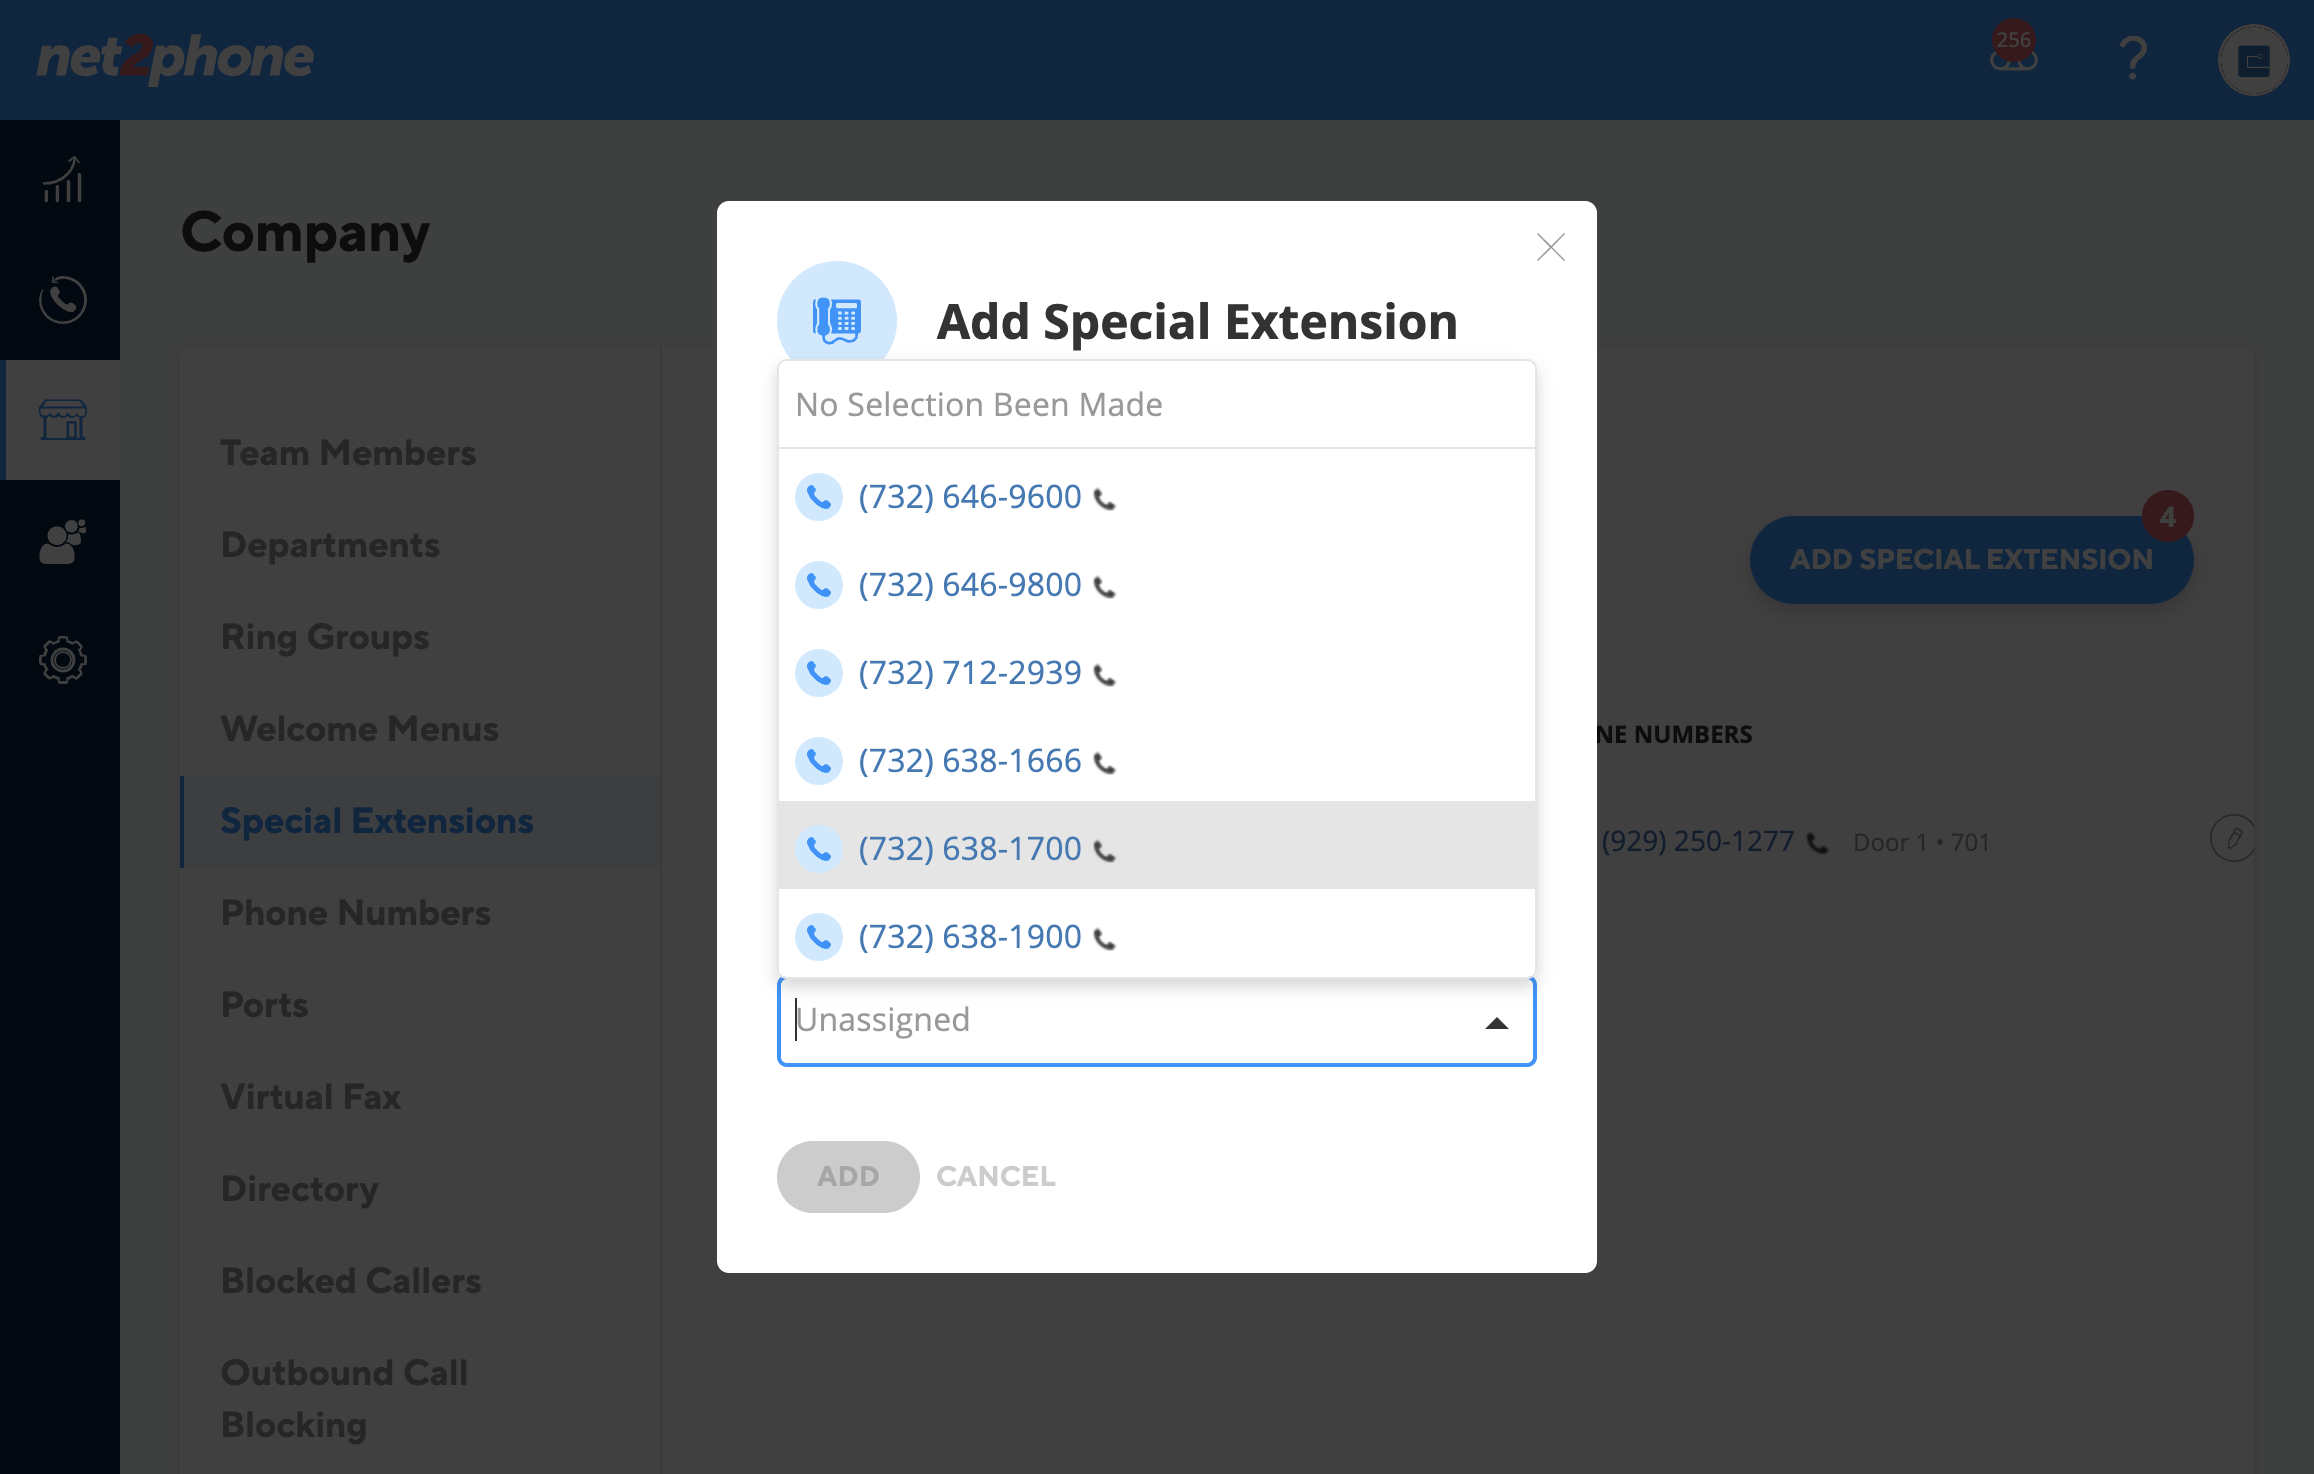Click the ADD SPECIAL EXTENSION button
The width and height of the screenshot is (2314, 1474).
(x=1971, y=559)
